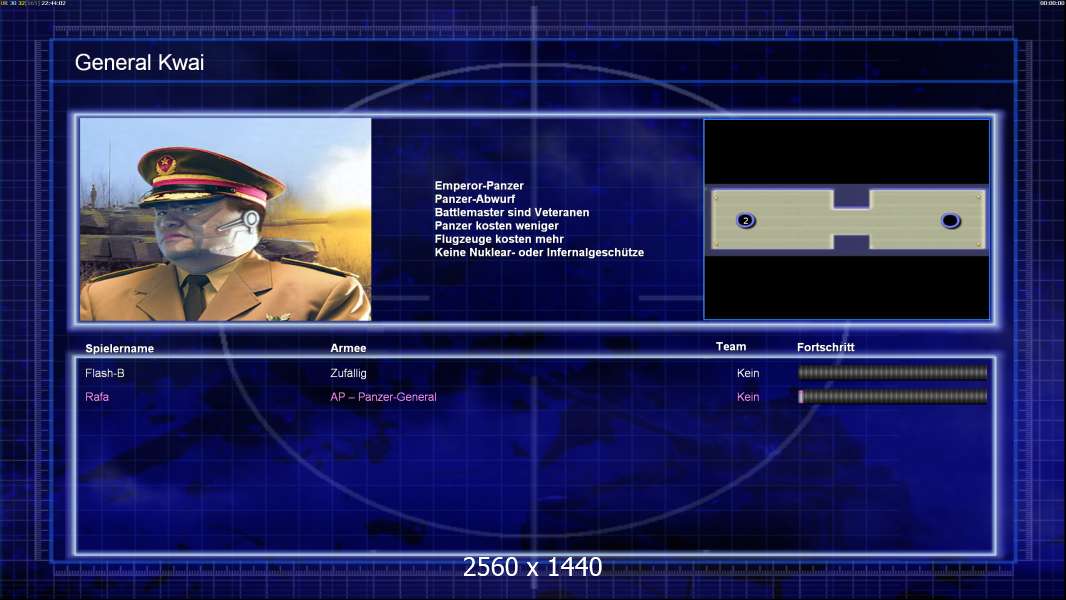Click the map preview thumbnail
This screenshot has height=600, width=1066.
click(x=846, y=219)
